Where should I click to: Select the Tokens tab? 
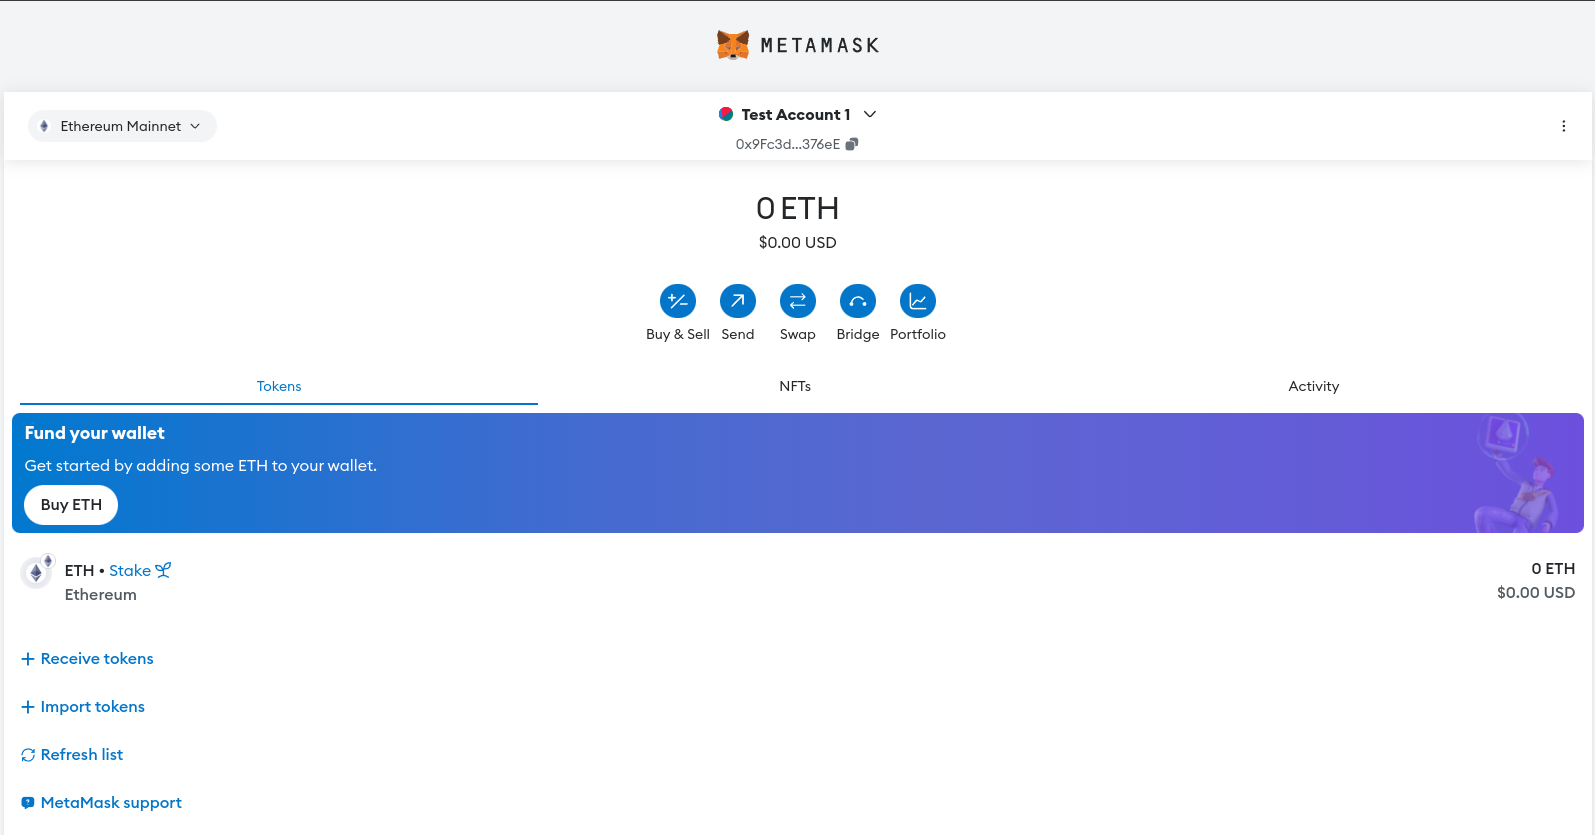click(x=278, y=386)
